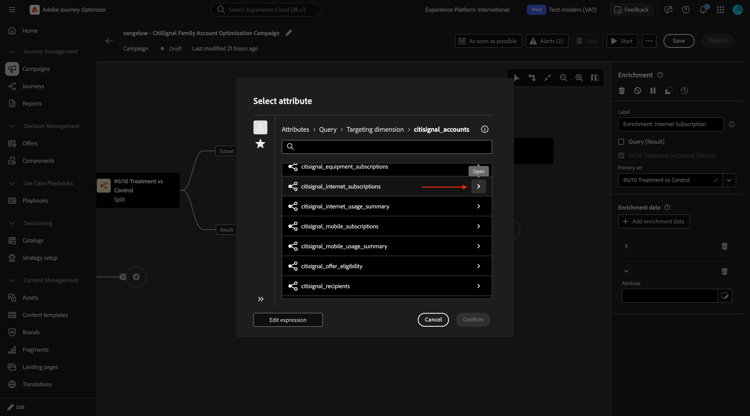Go back with the left arrow
The width and height of the screenshot is (750, 416).
click(x=109, y=41)
